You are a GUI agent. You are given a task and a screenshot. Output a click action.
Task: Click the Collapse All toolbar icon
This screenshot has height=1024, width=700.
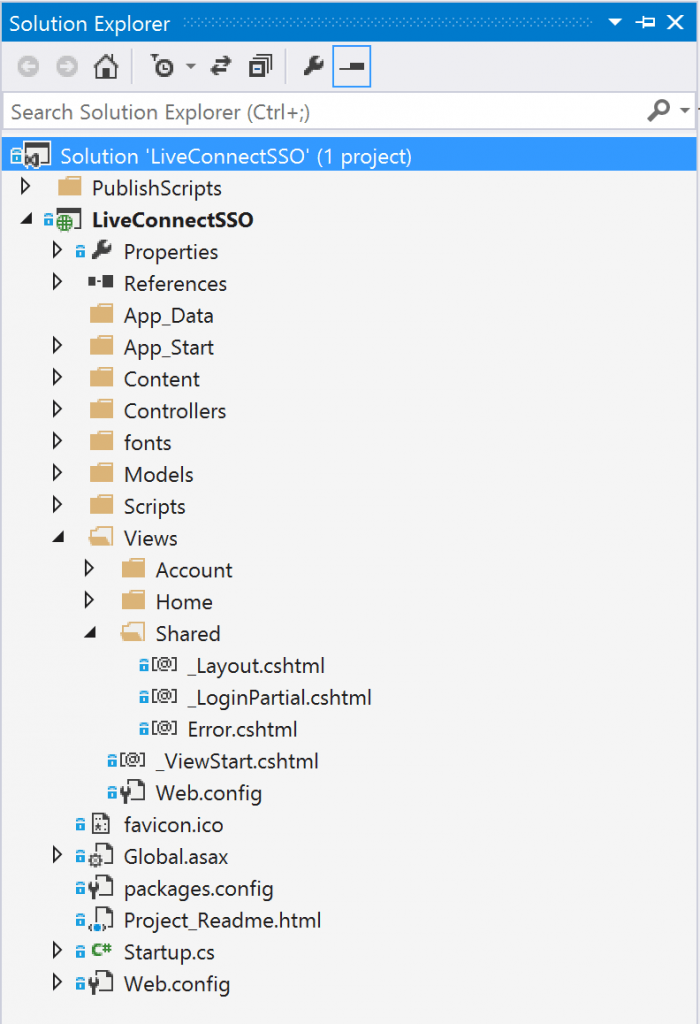click(x=260, y=66)
